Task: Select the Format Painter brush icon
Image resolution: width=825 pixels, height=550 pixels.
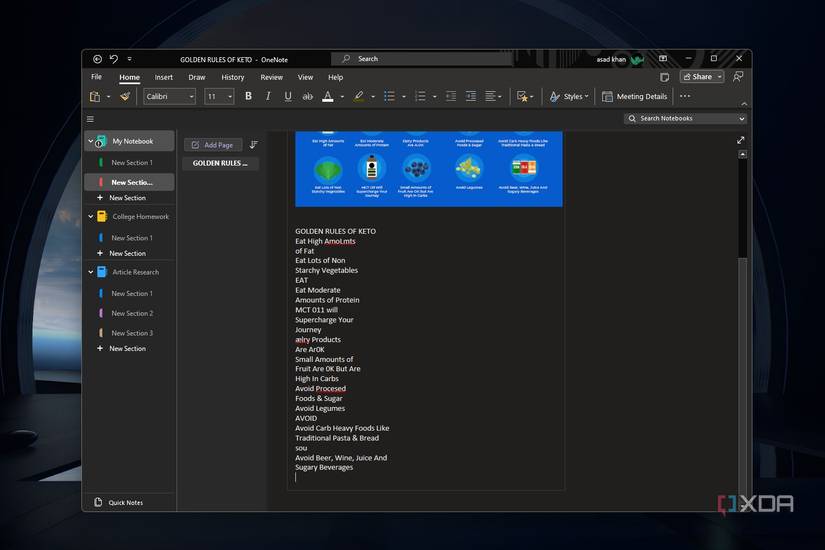Action: 125,96
